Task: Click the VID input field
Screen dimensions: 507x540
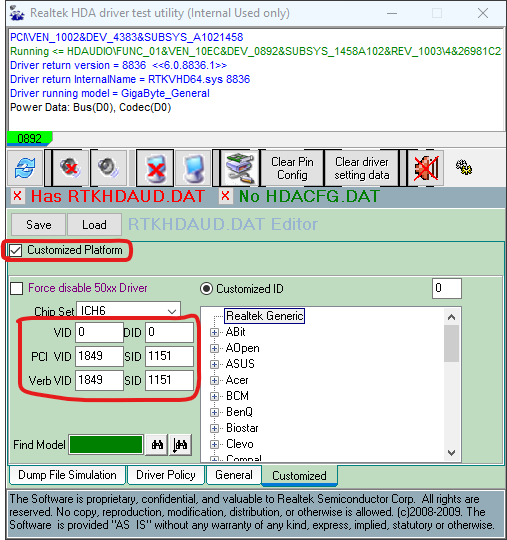Action: point(99,332)
